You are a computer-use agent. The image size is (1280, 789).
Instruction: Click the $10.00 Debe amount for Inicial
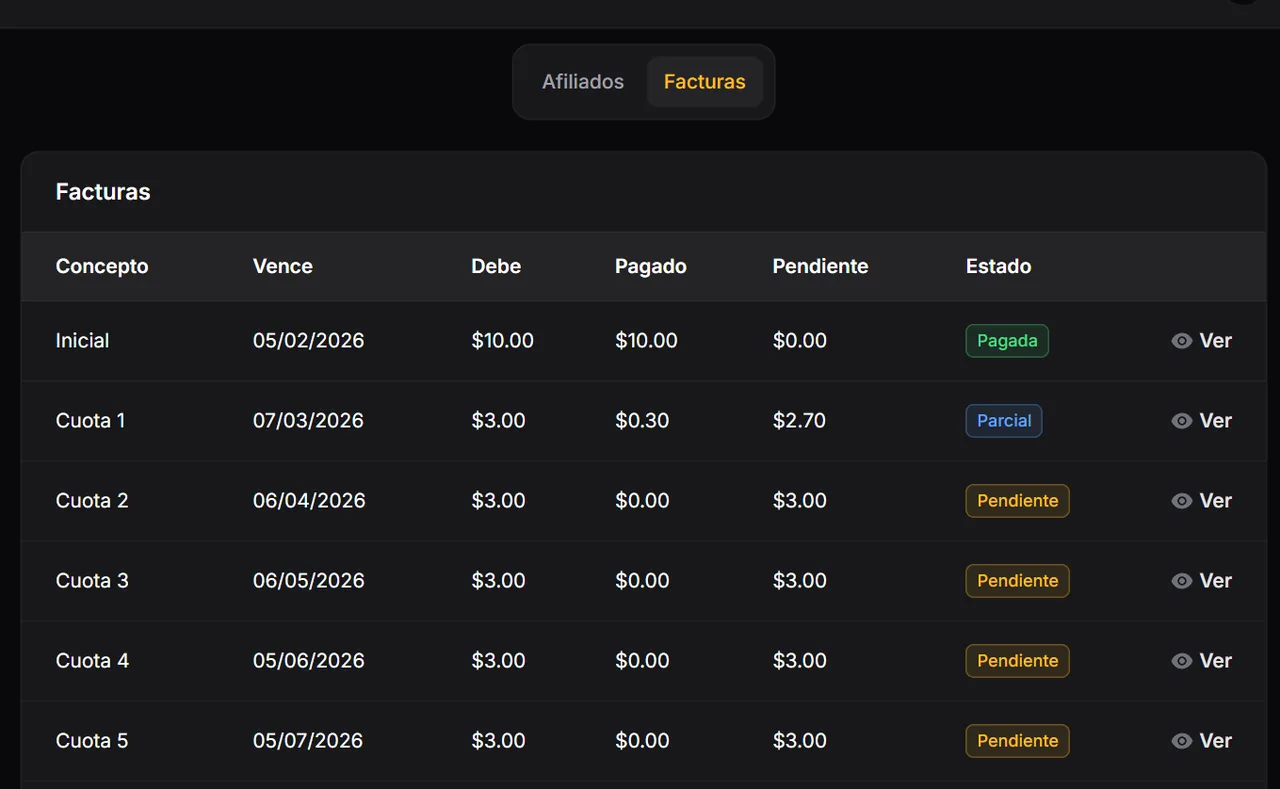503,341
